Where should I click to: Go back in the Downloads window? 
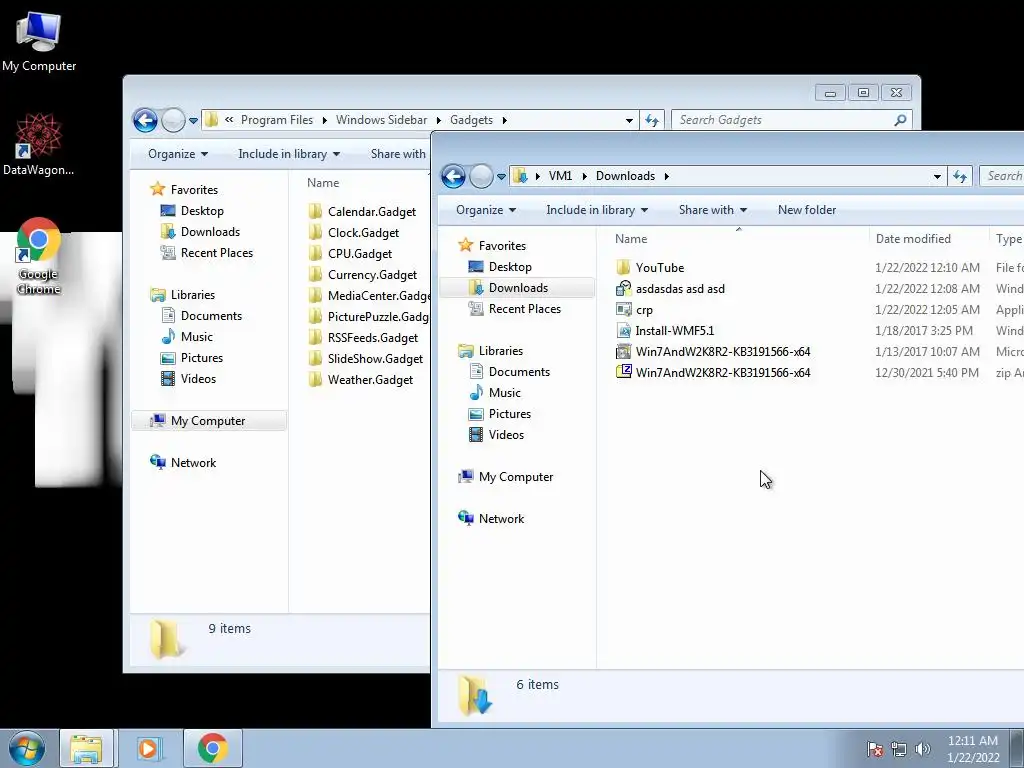pyautogui.click(x=453, y=176)
